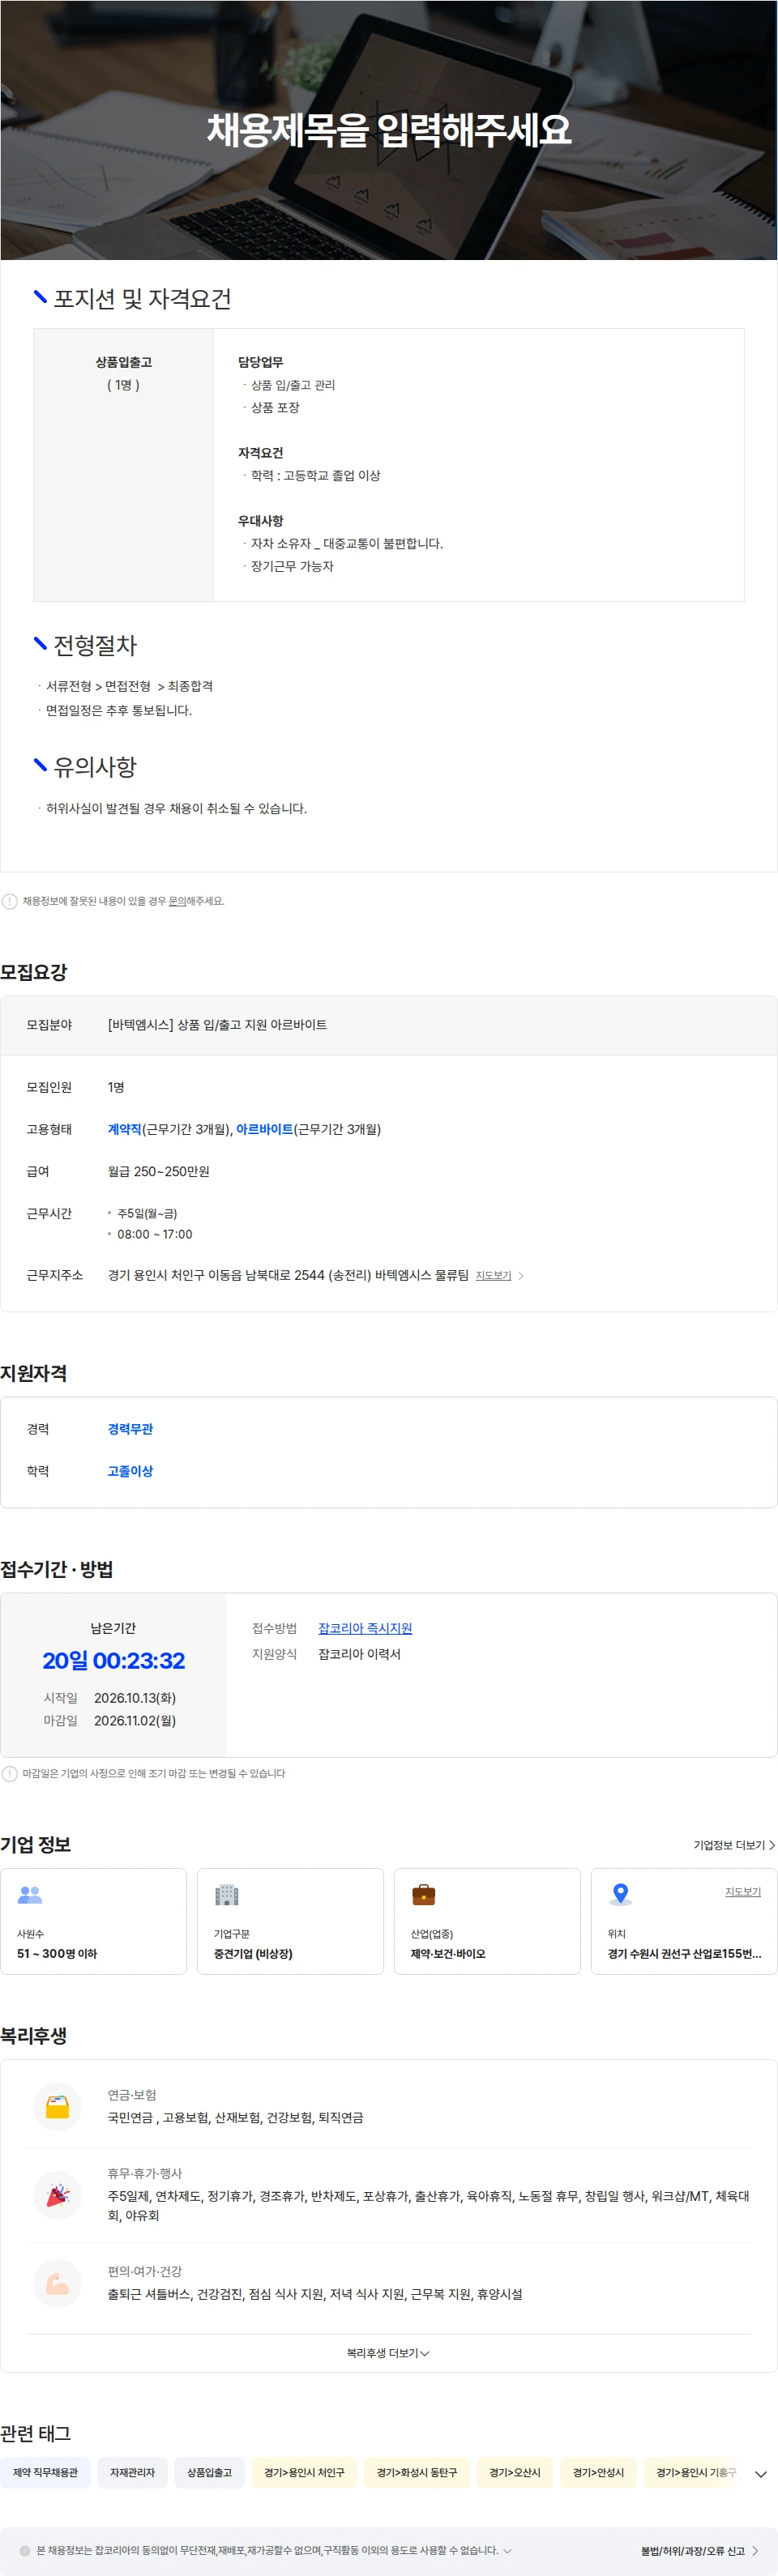Click the 서류전형 > 면접전형 > 최종합격 process line

click(129, 686)
